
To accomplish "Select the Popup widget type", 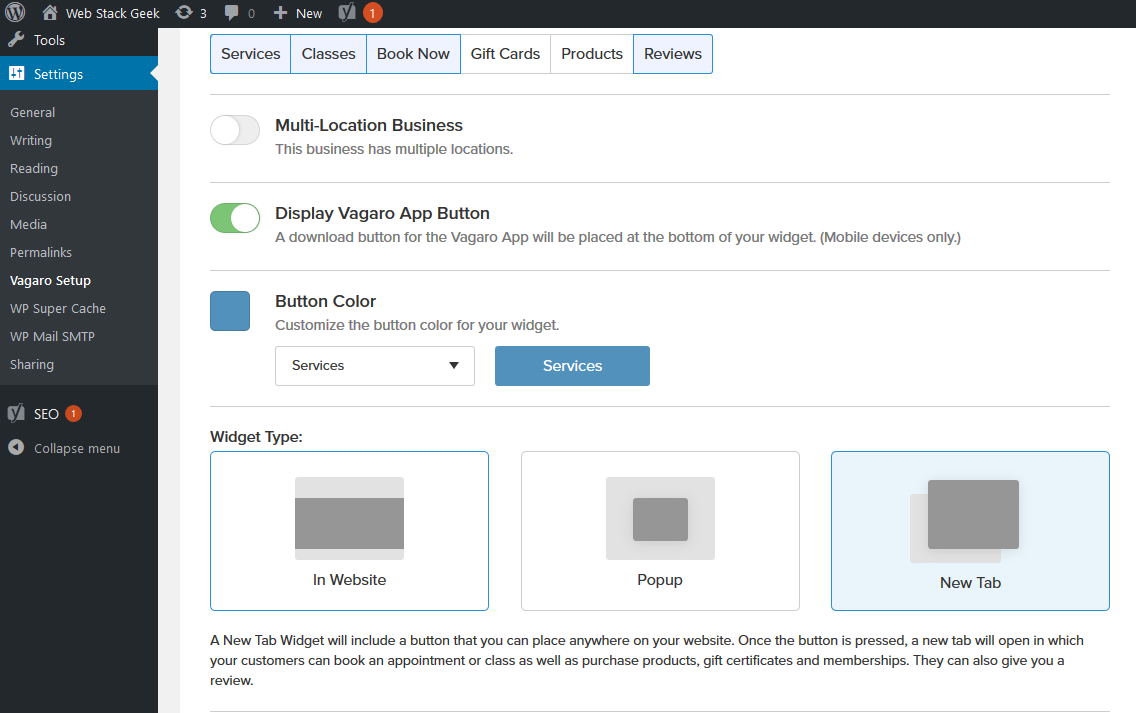I will click(660, 530).
